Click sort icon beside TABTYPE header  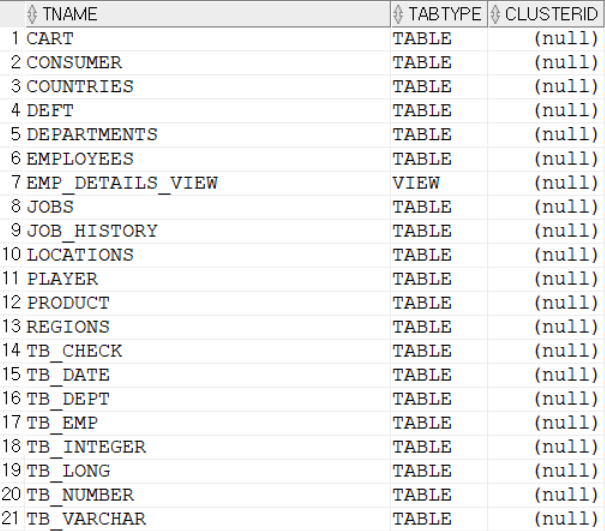click(398, 14)
